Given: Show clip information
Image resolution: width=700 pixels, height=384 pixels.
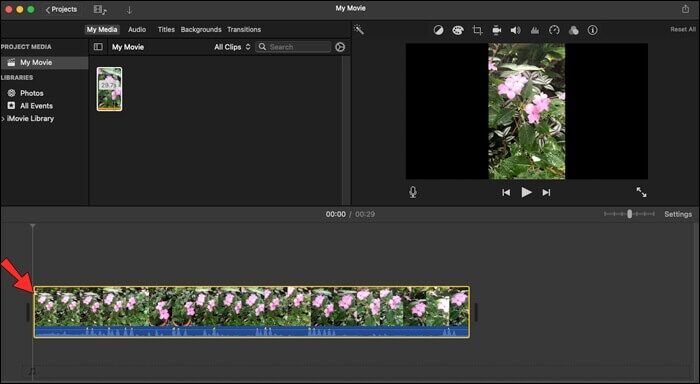Looking at the screenshot, I should [x=592, y=30].
